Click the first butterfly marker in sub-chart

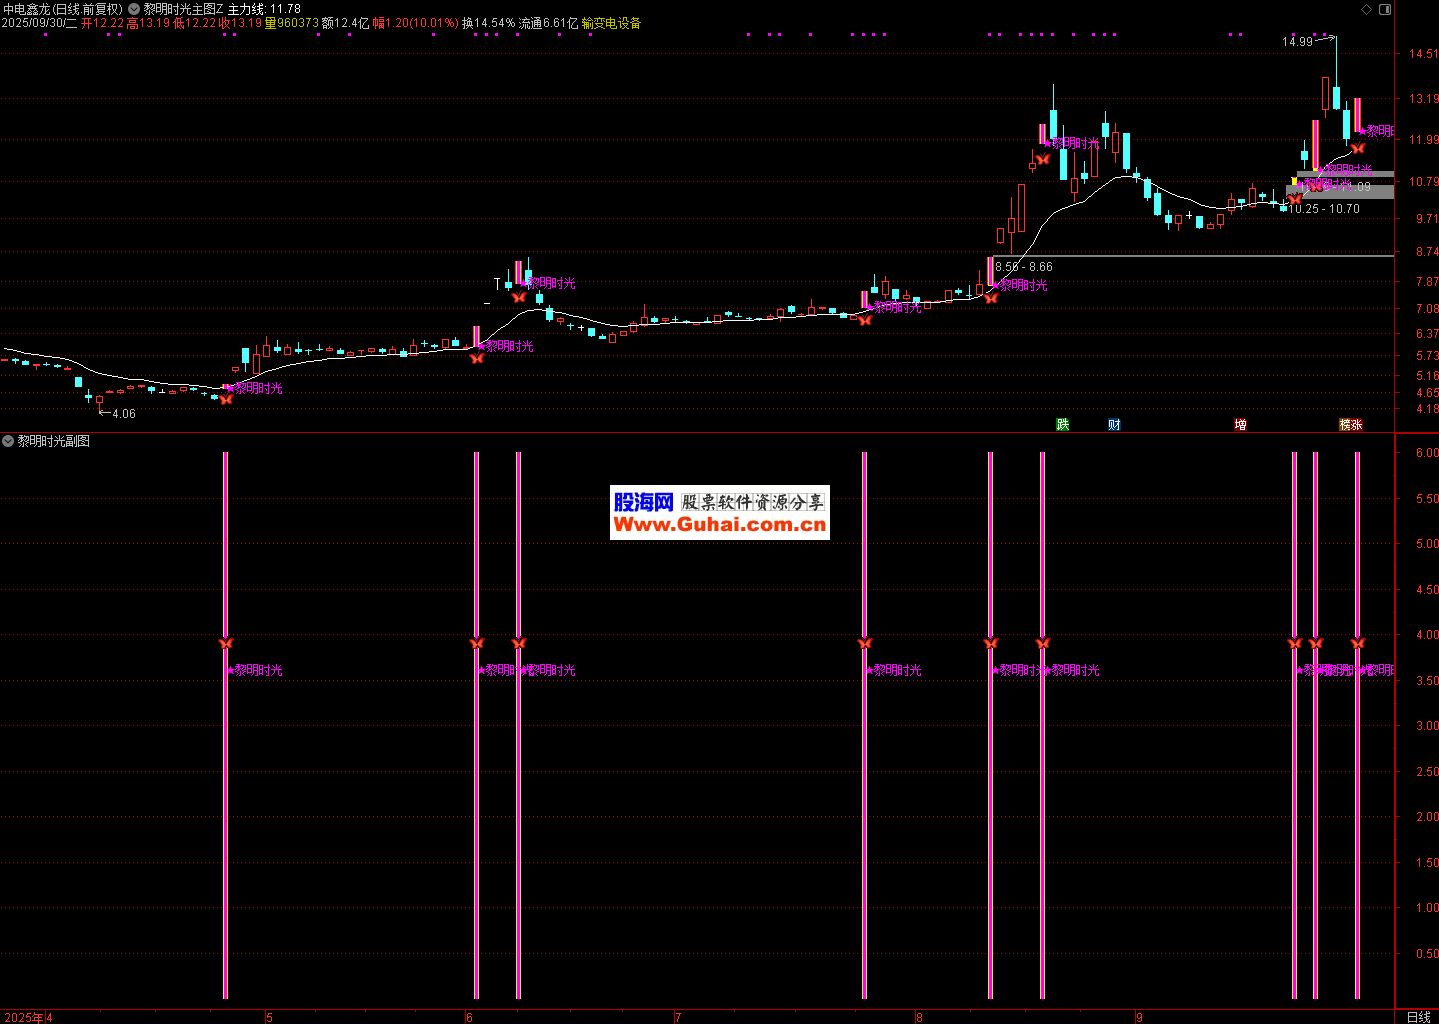225,642
